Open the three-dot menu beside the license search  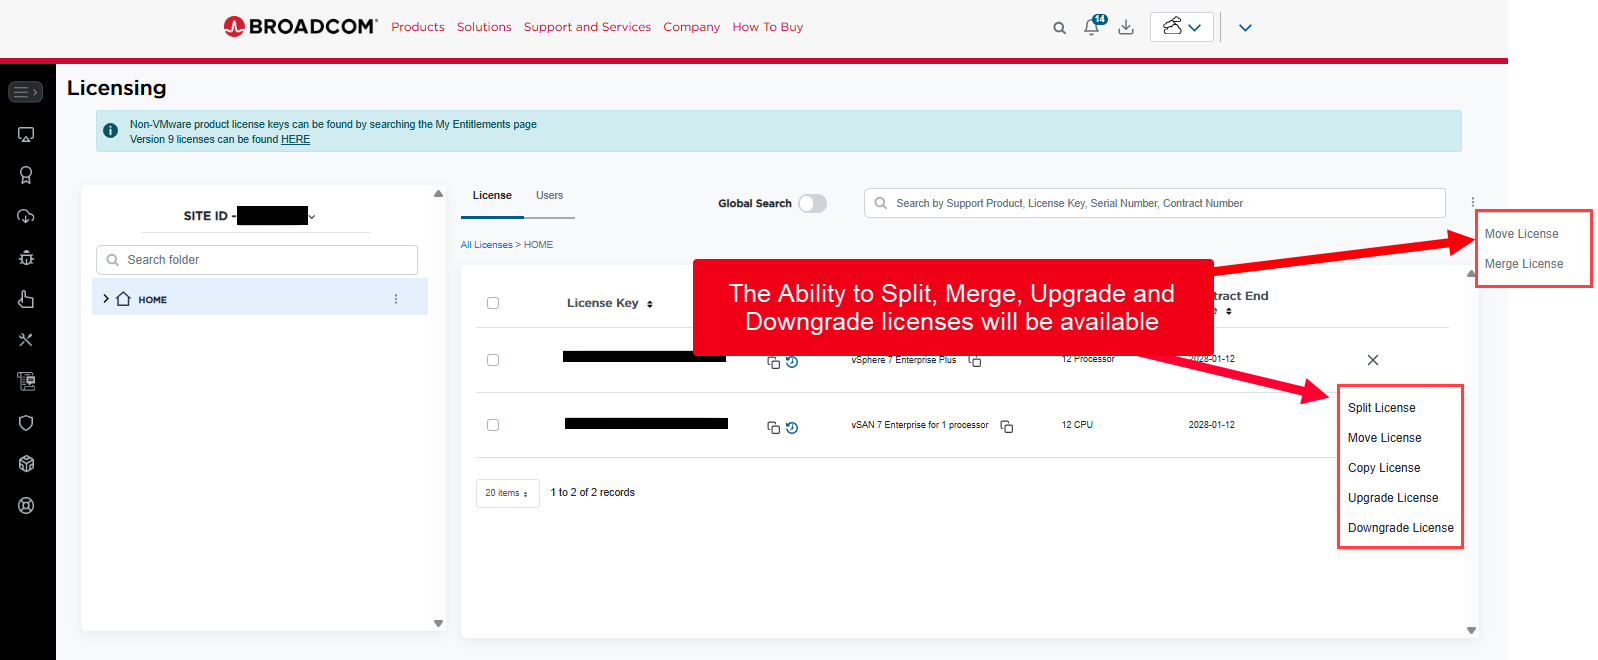click(1473, 202)
